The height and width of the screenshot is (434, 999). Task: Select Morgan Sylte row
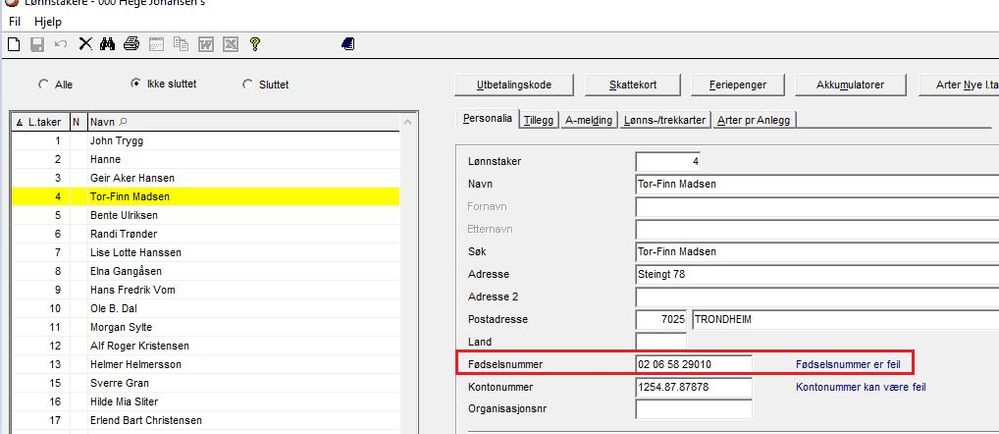pyautogui.click(x=205, y=327)
